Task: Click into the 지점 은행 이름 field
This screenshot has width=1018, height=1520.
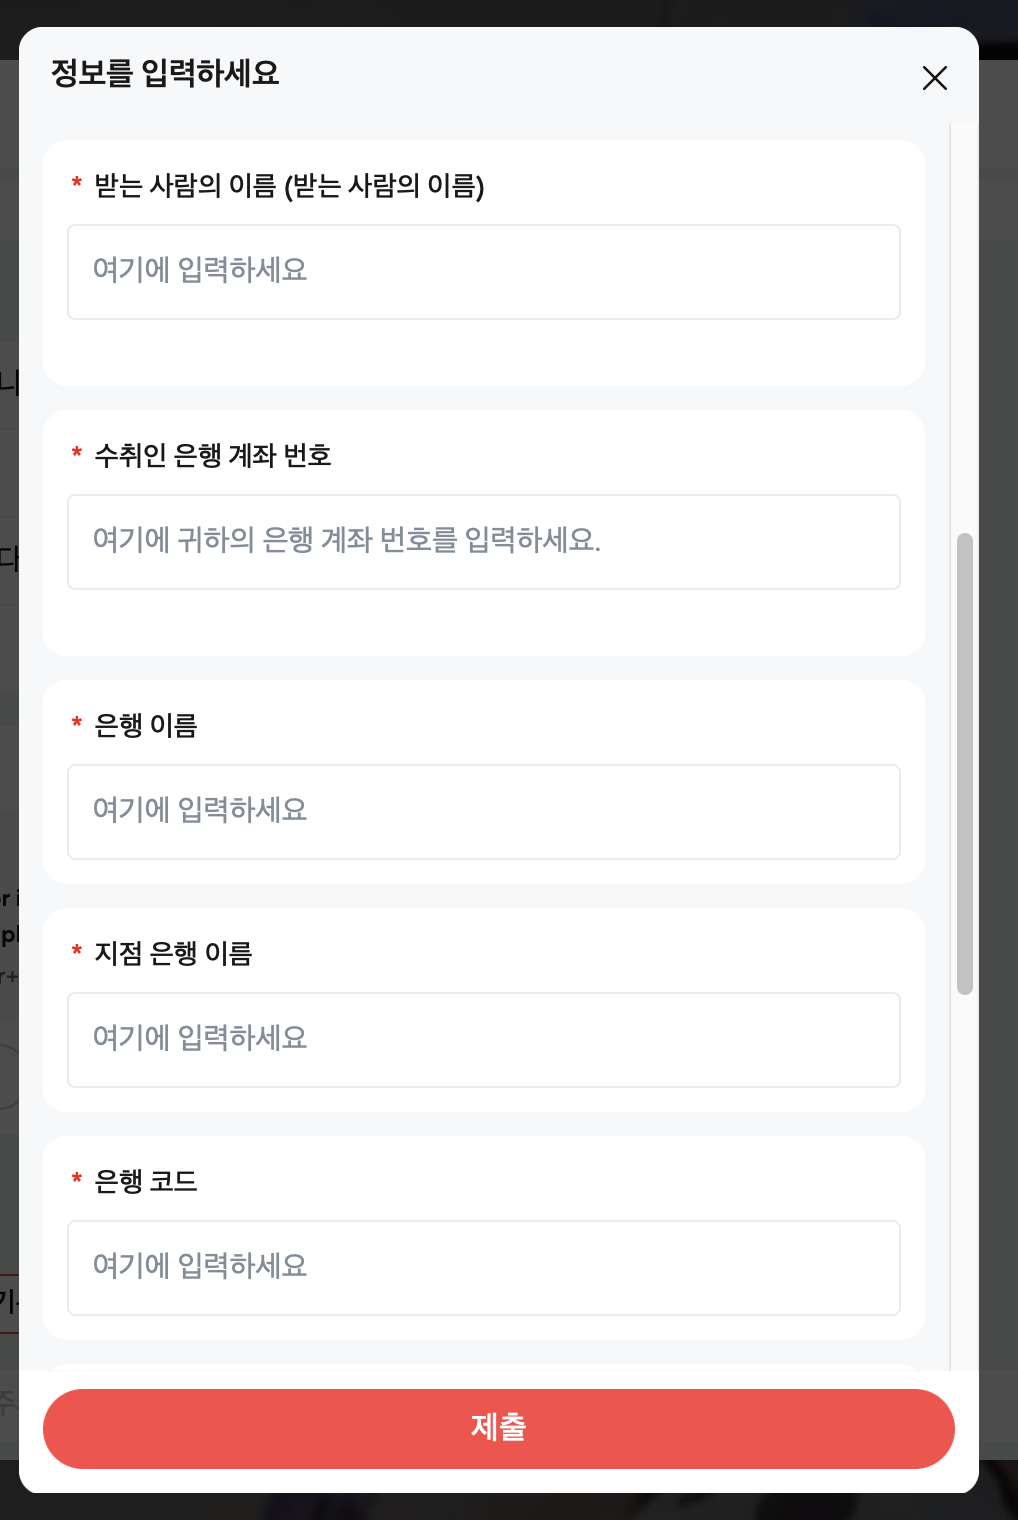Action: coord(484,1040)
